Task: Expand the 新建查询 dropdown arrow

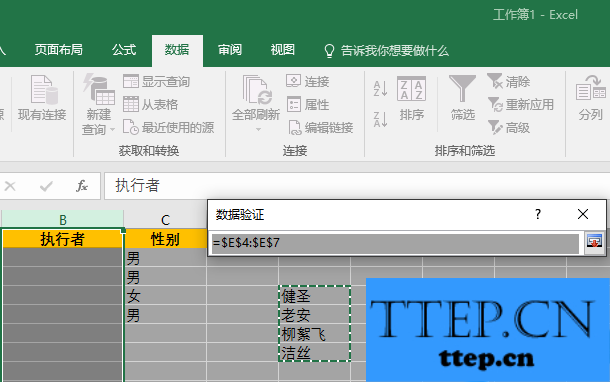Action: point(112,129)
